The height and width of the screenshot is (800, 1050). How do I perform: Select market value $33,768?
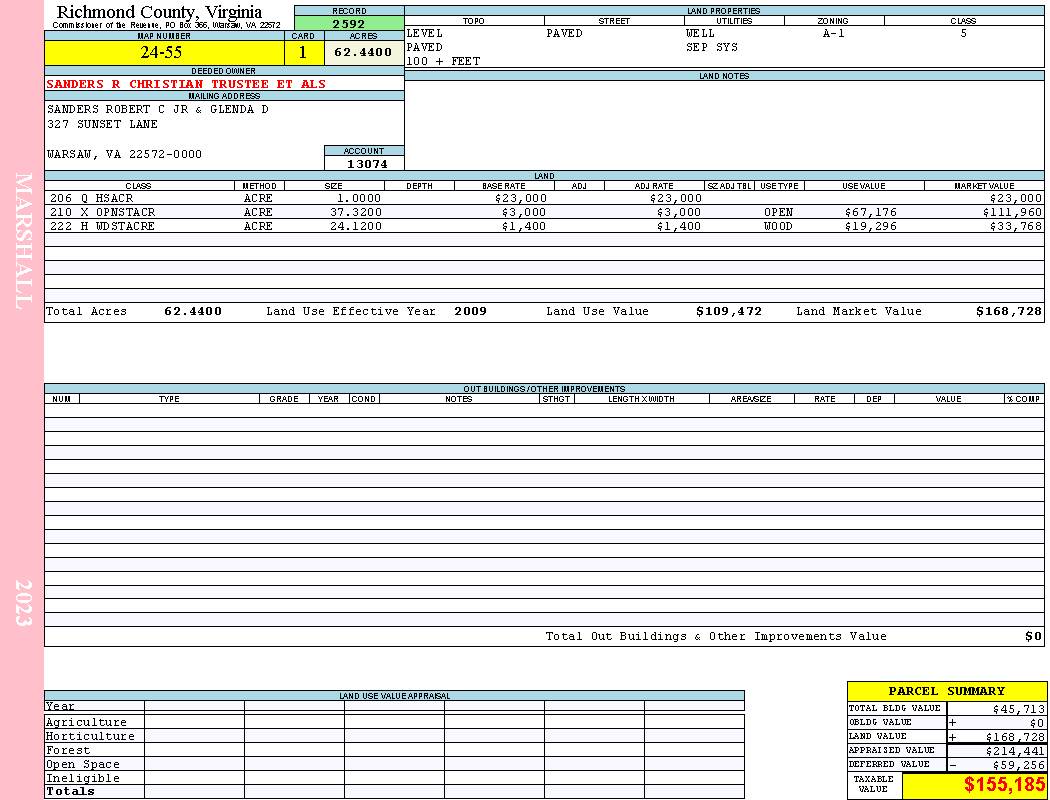tap(1016, 226)
